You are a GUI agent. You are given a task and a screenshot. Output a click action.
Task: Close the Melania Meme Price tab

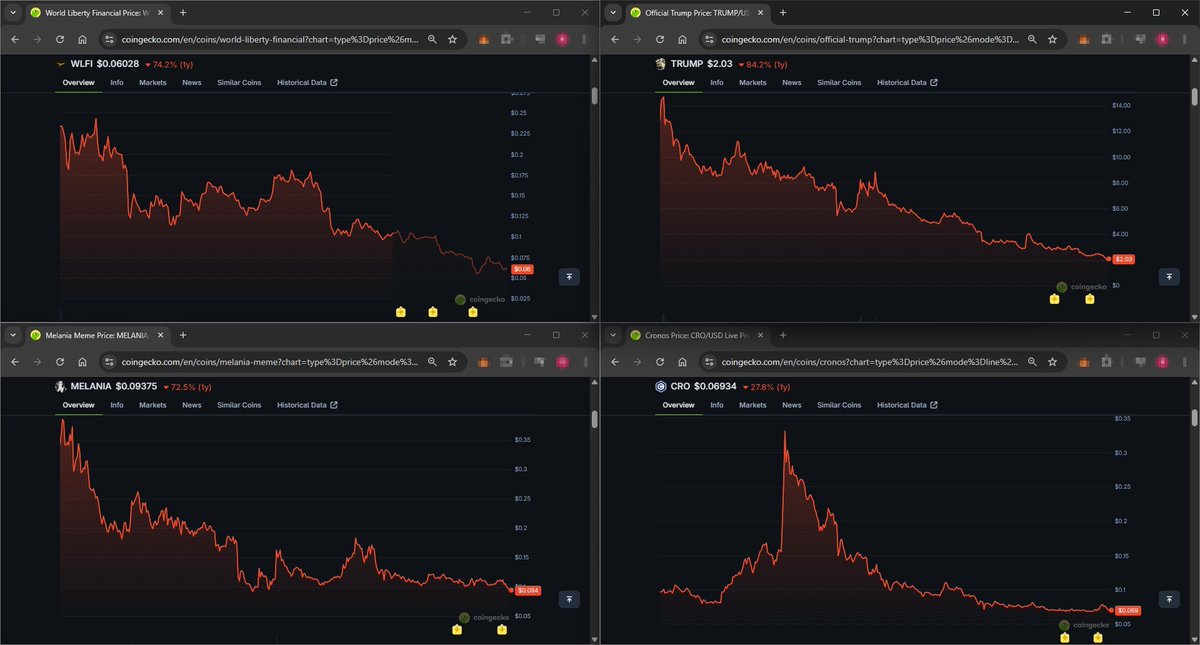point(159,335)
